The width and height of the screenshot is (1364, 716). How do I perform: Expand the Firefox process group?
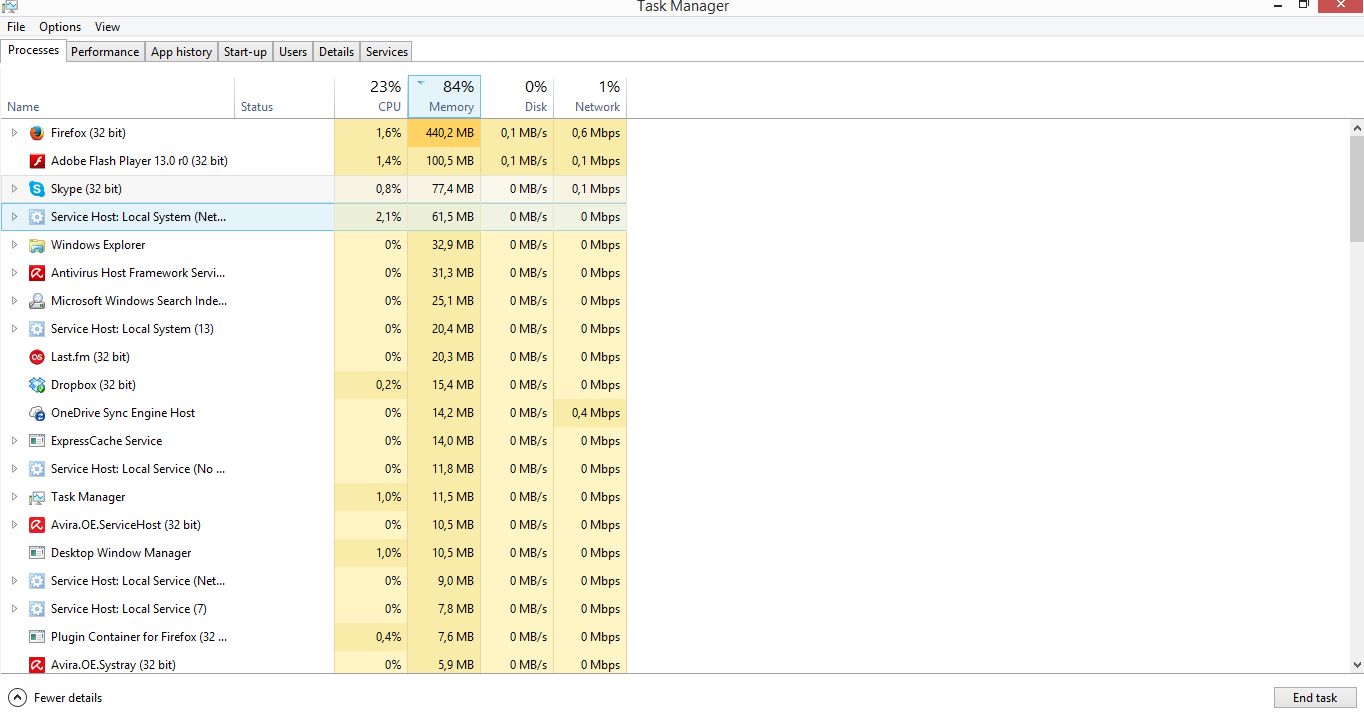(x=14, y=133)
